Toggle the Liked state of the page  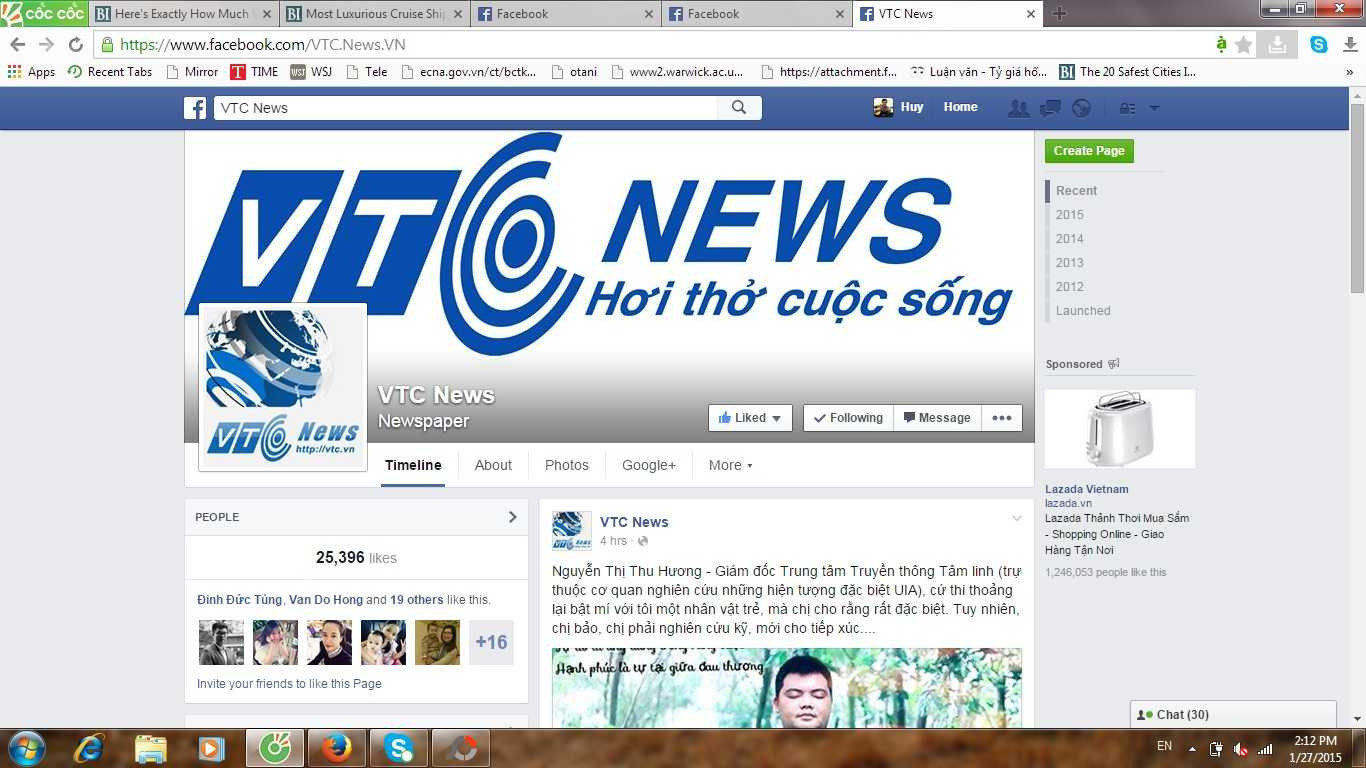tap(749, 417)
